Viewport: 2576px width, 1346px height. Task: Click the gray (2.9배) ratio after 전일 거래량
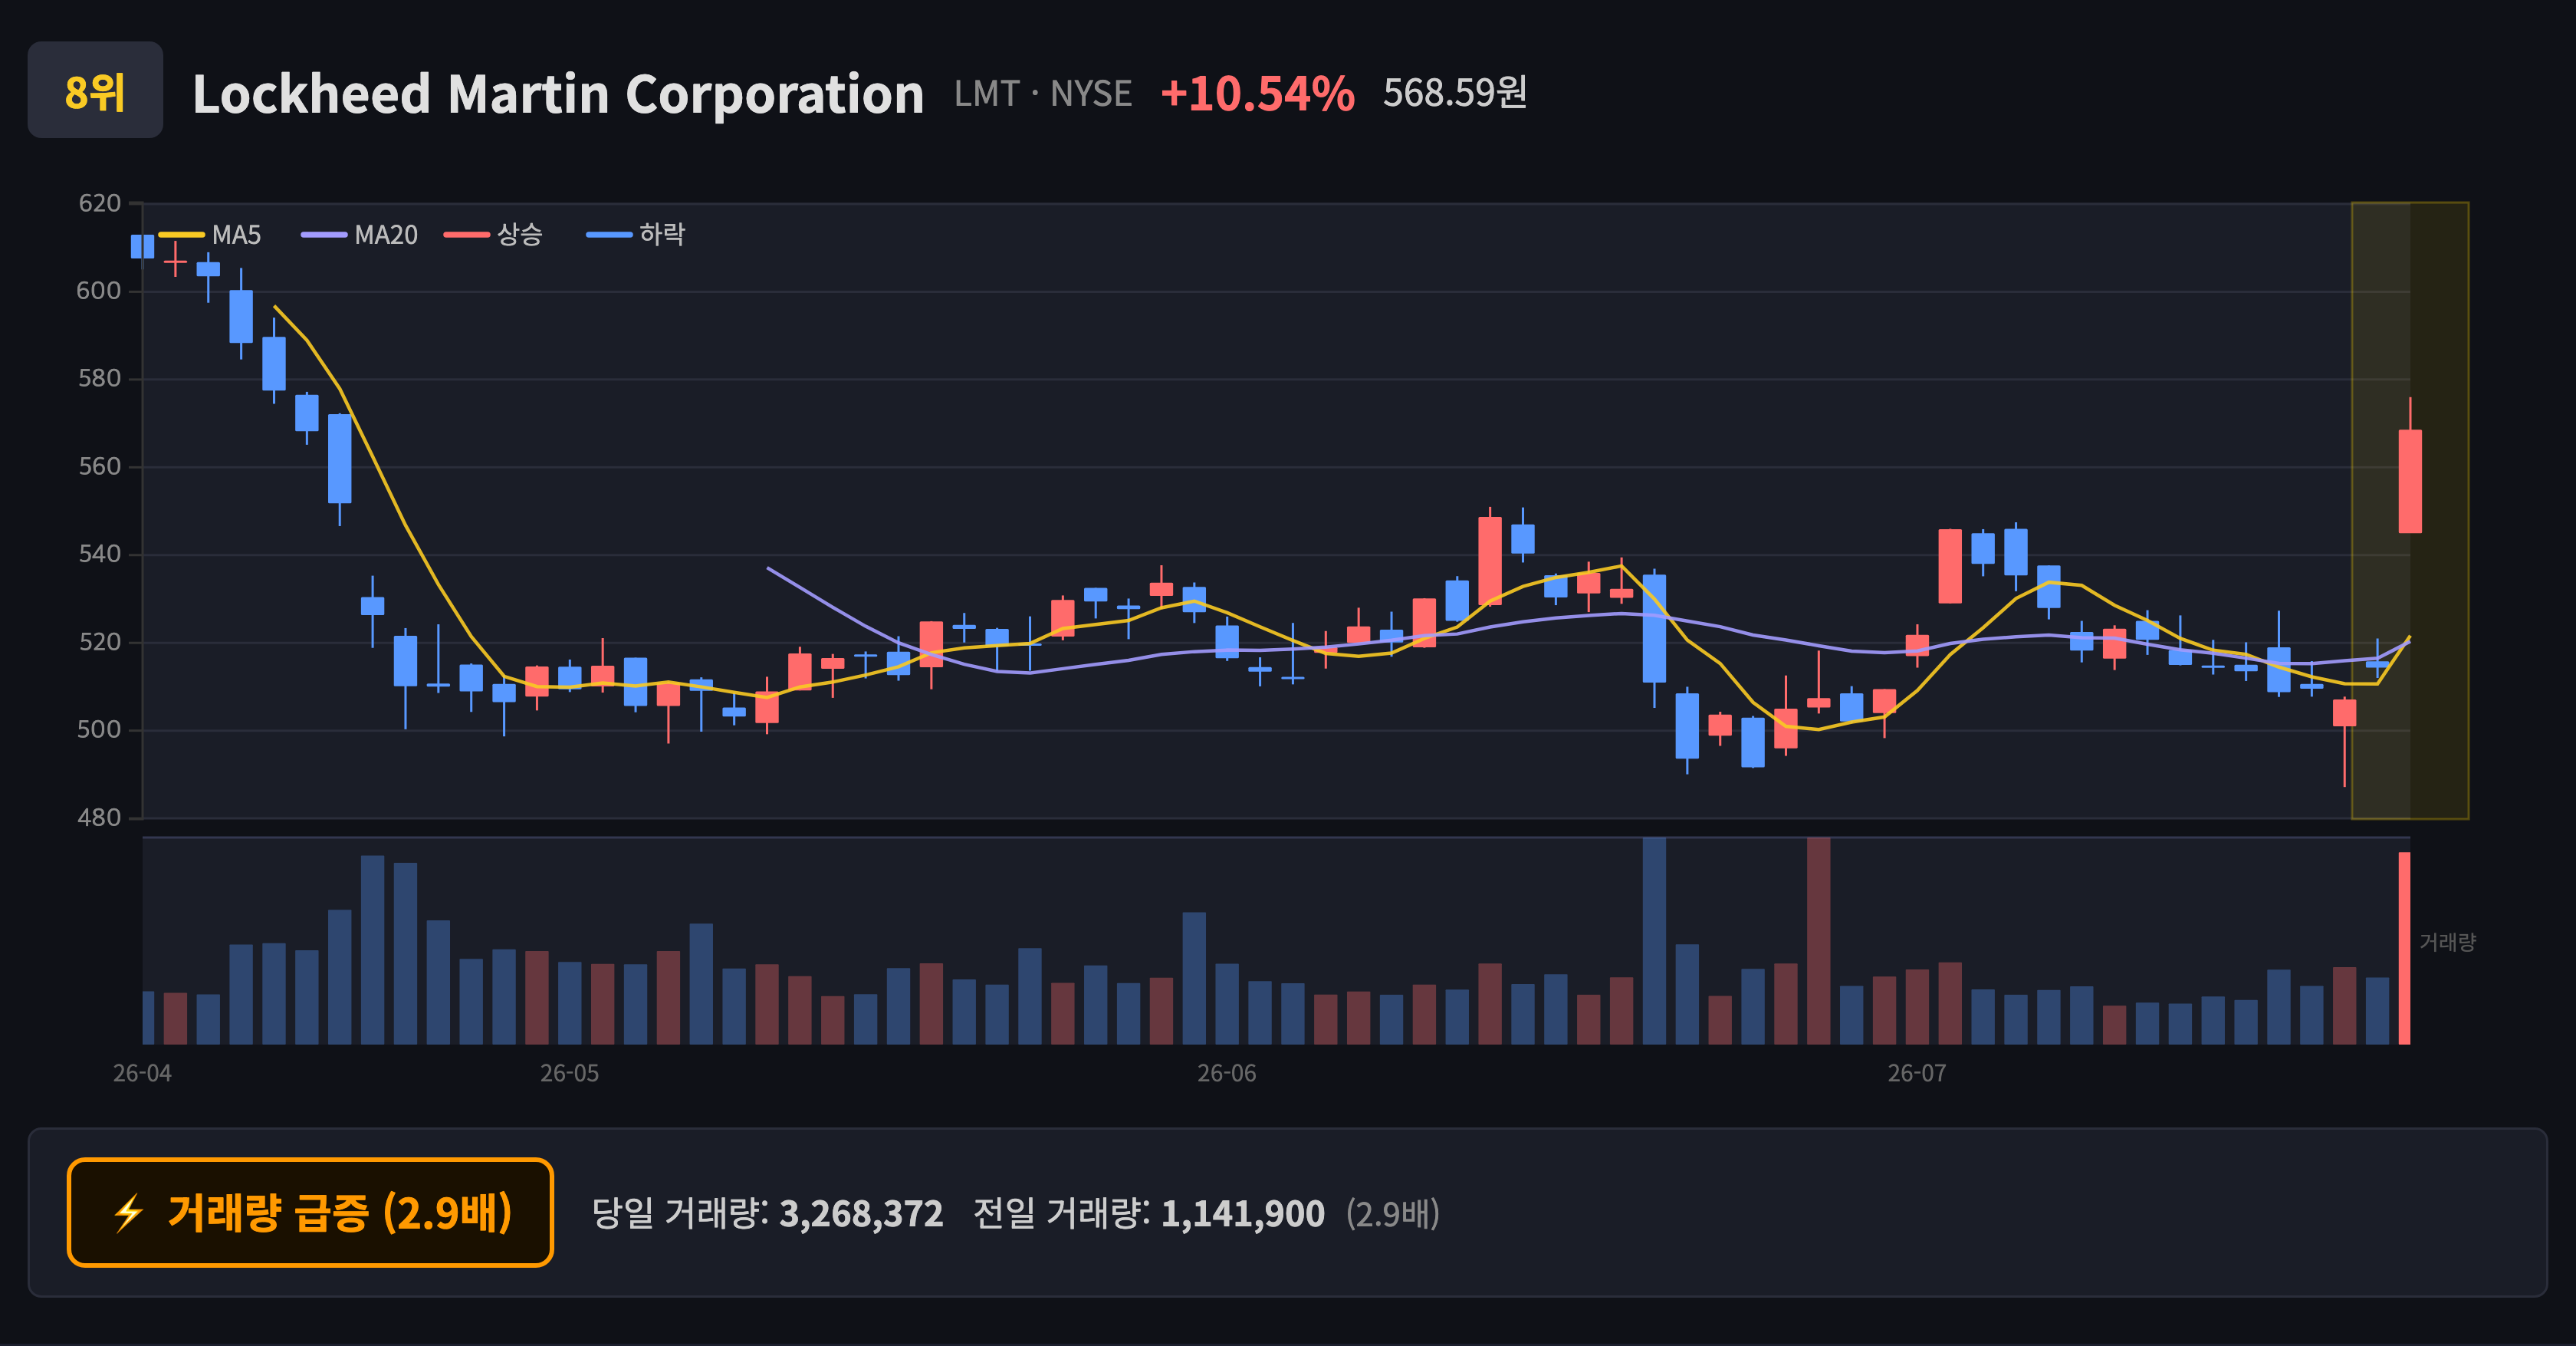click(1393, 1214)
